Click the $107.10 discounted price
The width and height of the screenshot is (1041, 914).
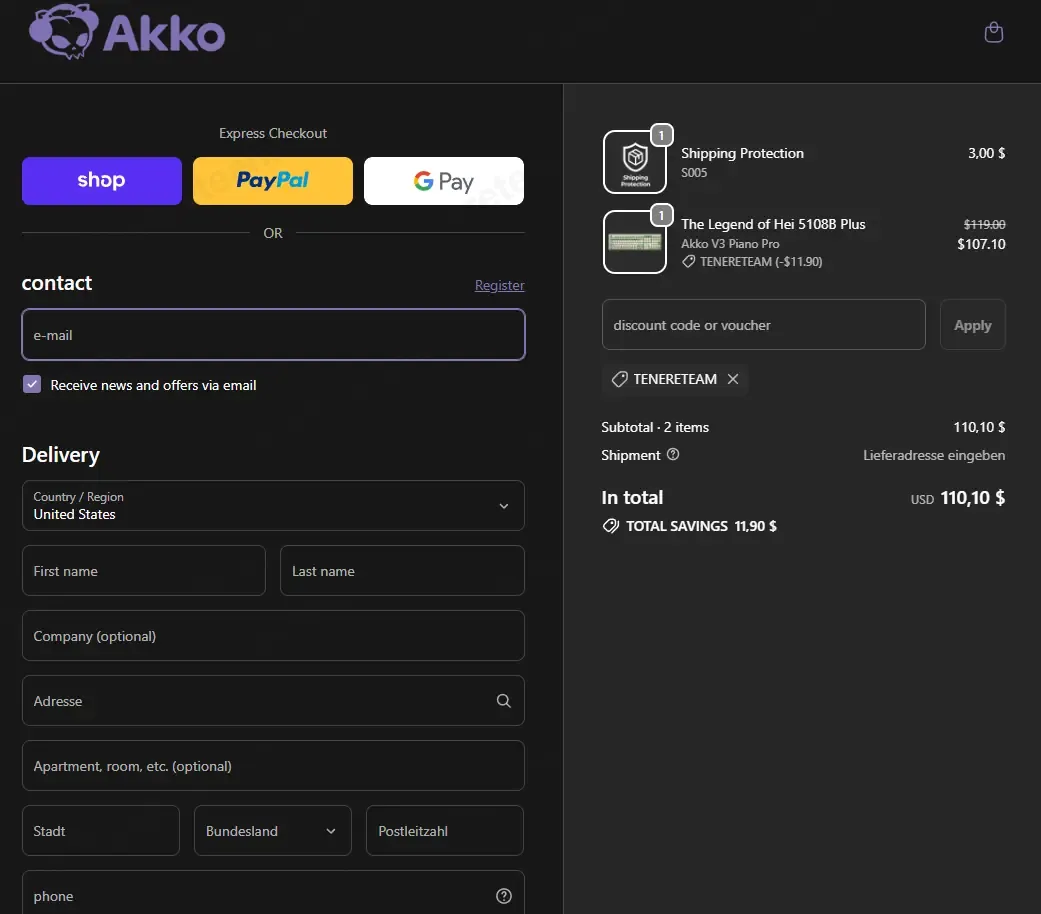(981, 244)
